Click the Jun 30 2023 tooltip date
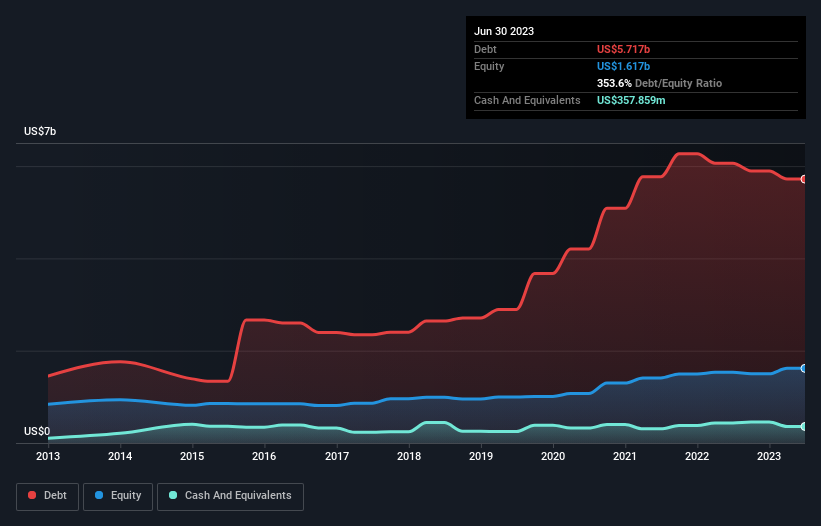The image size is (821, 526). coord(504,31)
